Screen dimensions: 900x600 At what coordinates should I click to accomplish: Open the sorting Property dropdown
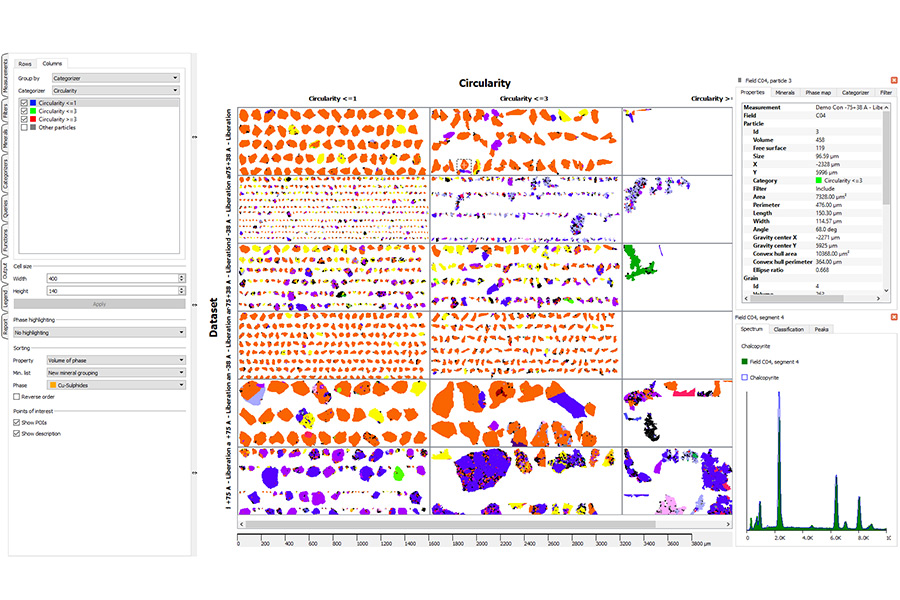(x=115, y=359)
